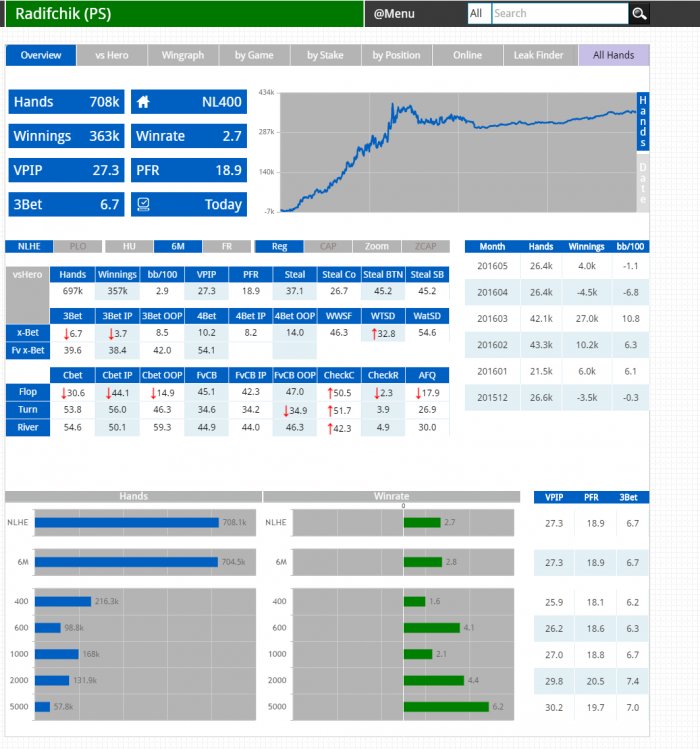Click the calendar check icon beside Today

(x=143, y=204)
